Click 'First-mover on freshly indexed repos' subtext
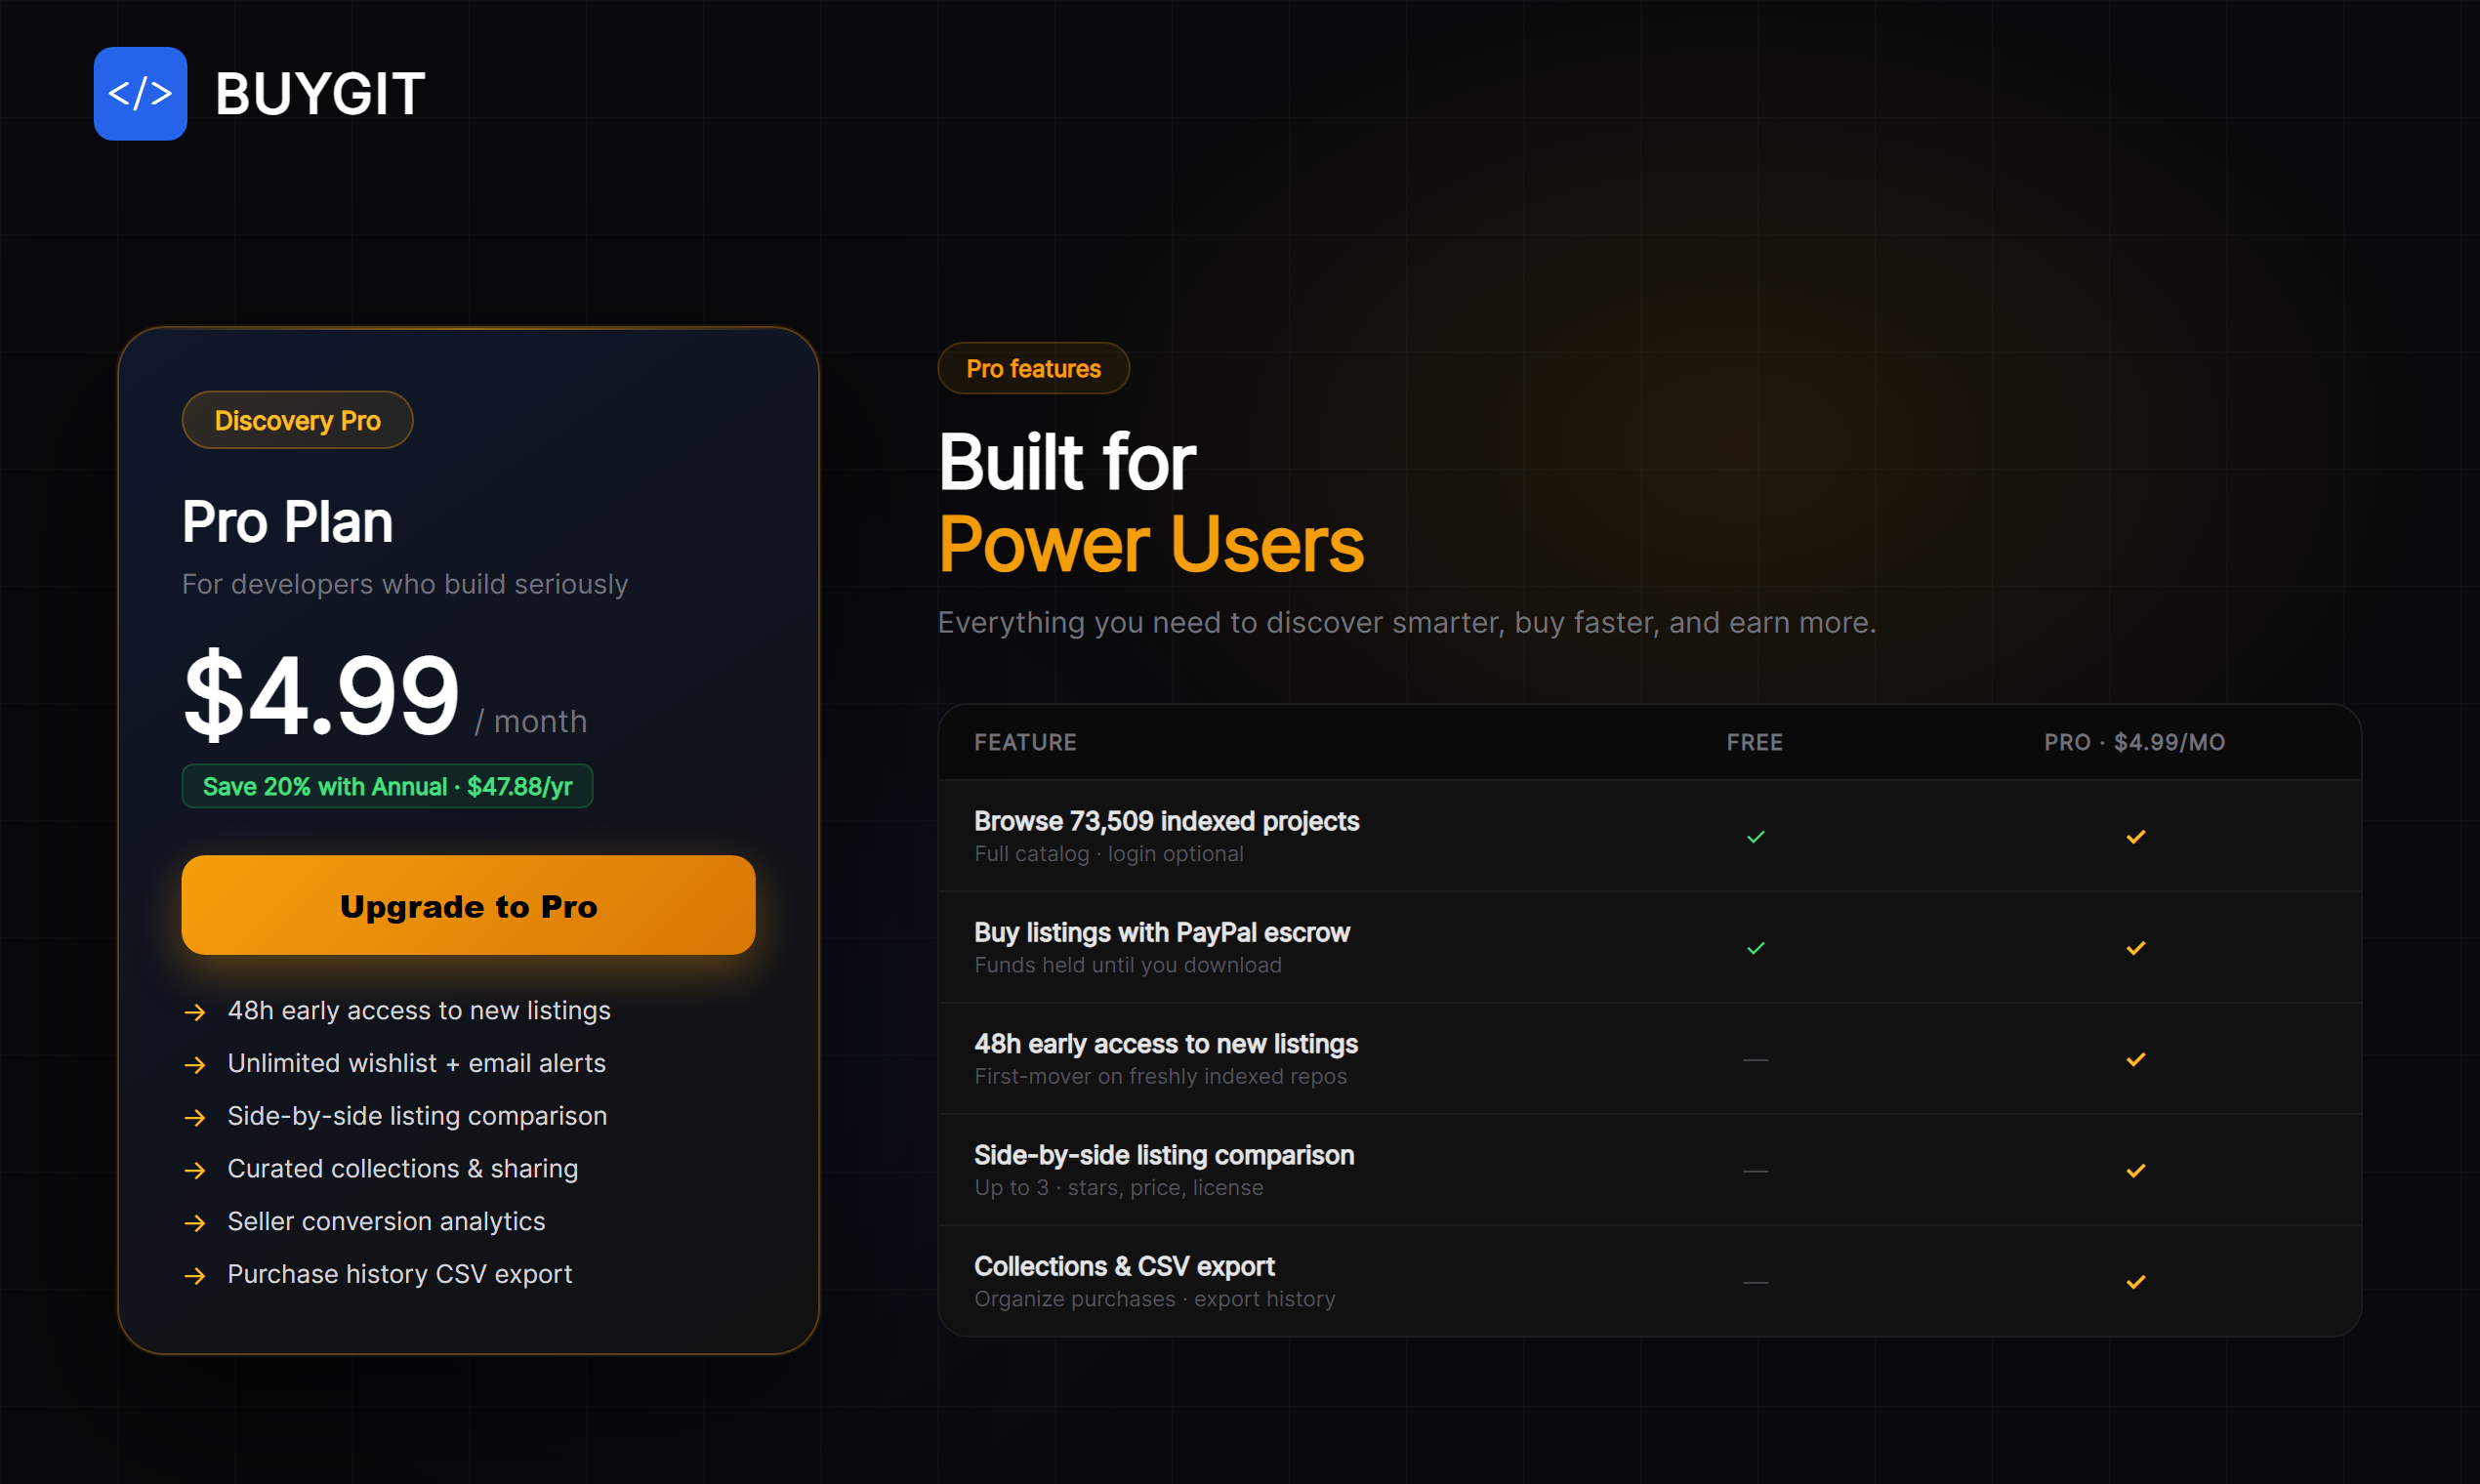 coord(1160,1076)
